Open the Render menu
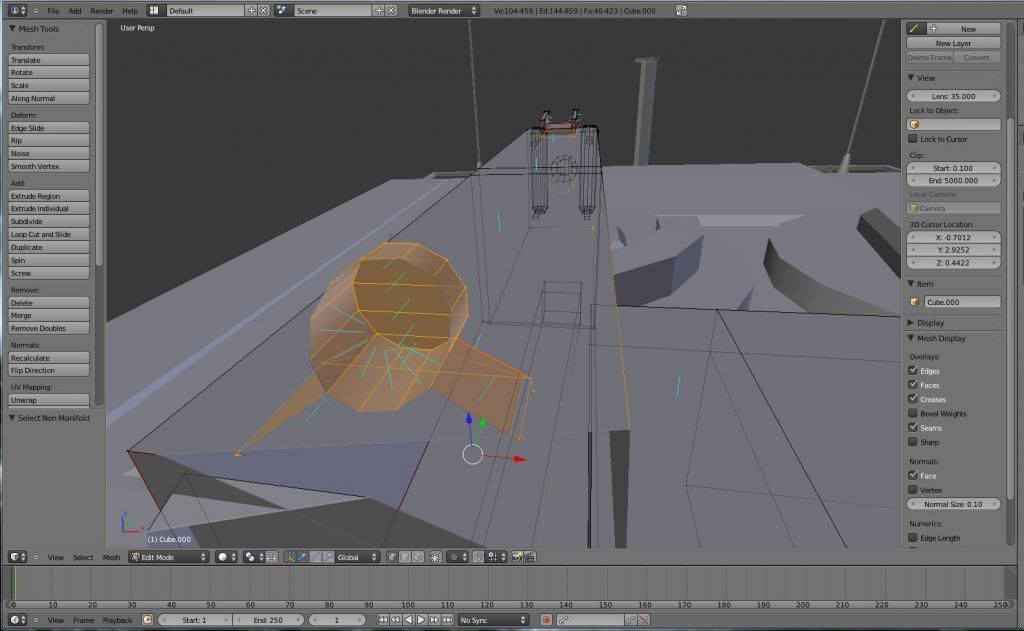Image resolution: width=1024 pixels, height=631 pixels. [102, 10]
